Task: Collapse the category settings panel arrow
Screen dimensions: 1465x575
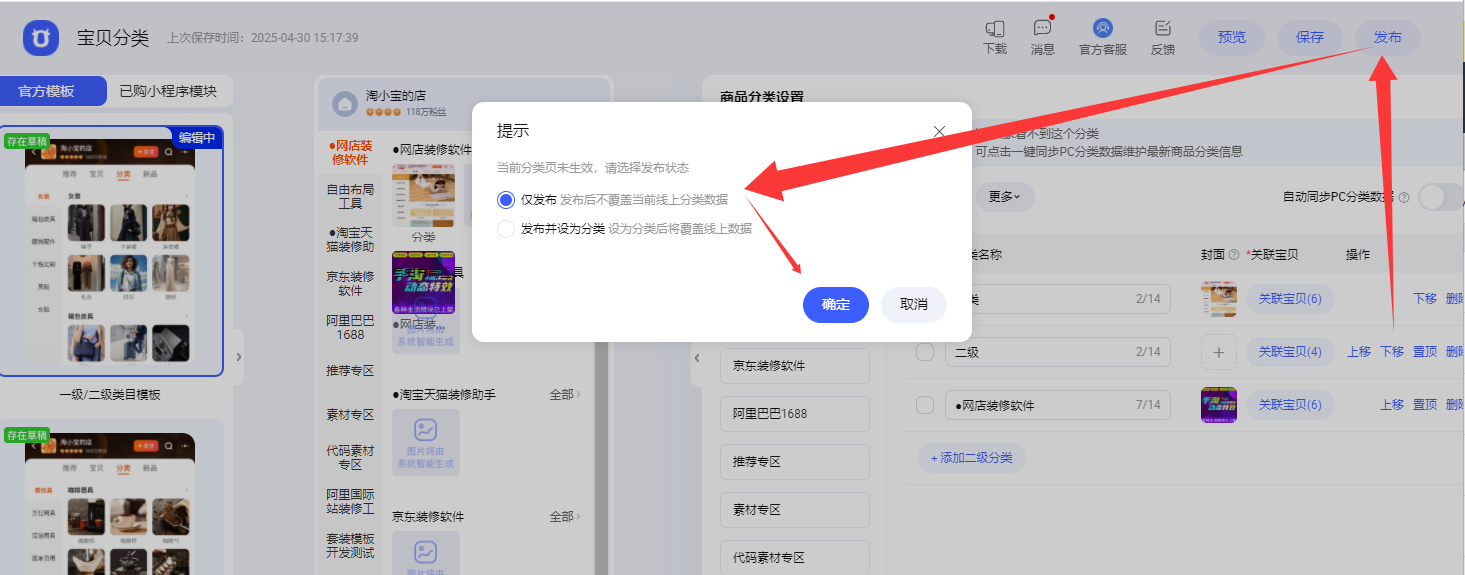Action: 697,357
